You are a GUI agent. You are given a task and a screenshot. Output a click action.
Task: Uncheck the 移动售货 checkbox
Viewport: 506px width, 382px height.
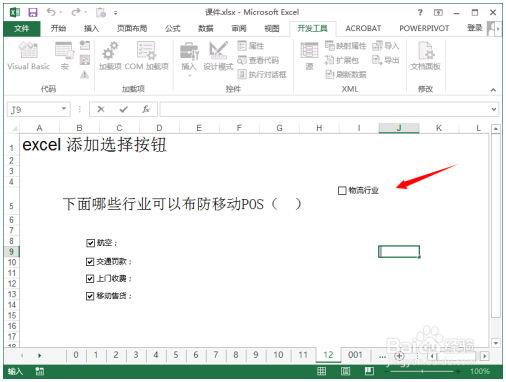pyautogui.click(x=90, y=296)
